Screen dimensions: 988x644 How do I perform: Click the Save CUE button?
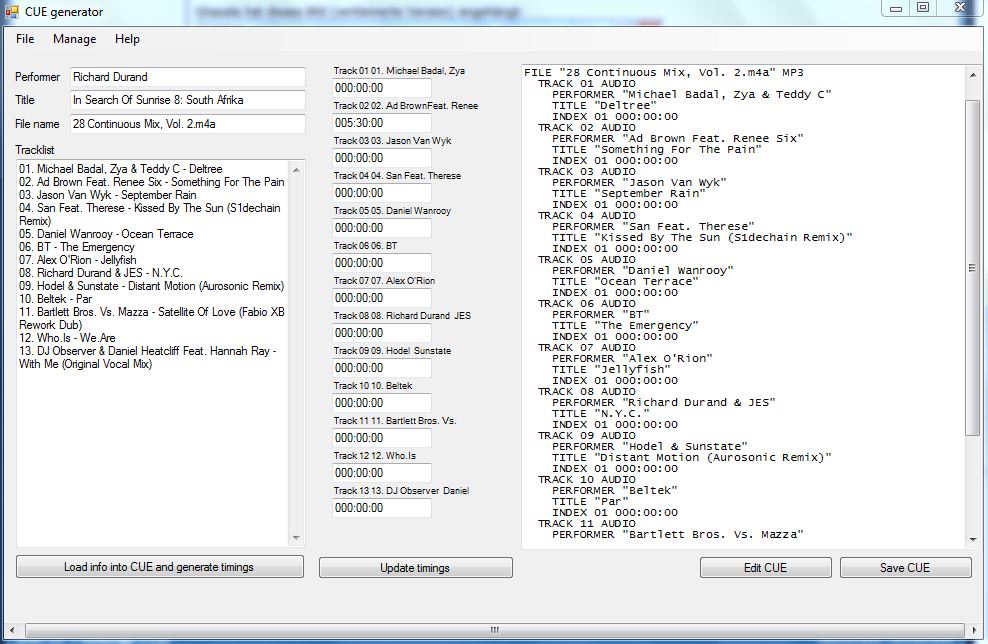pos(905,567)
